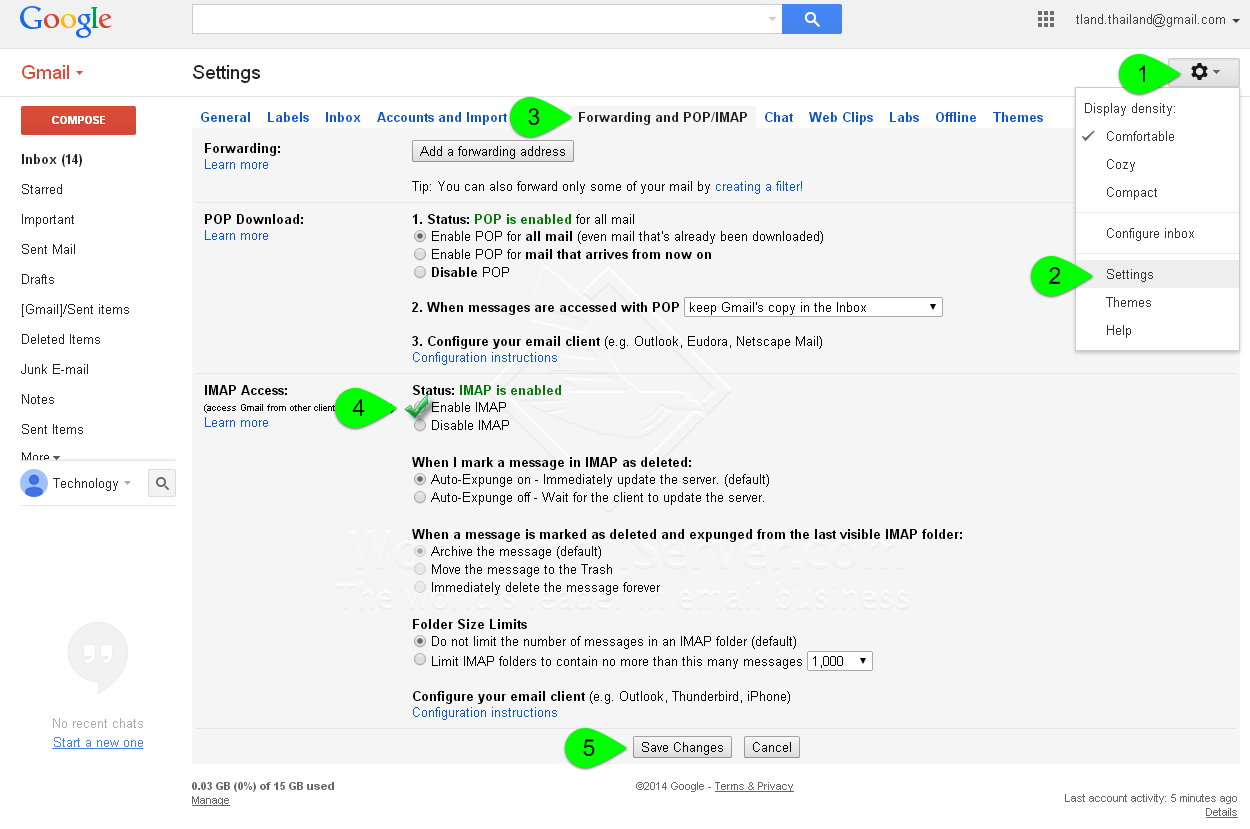Open the Configuration instructions link under POP
Viewport: 1250px width, 829px height.
[484, 357]
